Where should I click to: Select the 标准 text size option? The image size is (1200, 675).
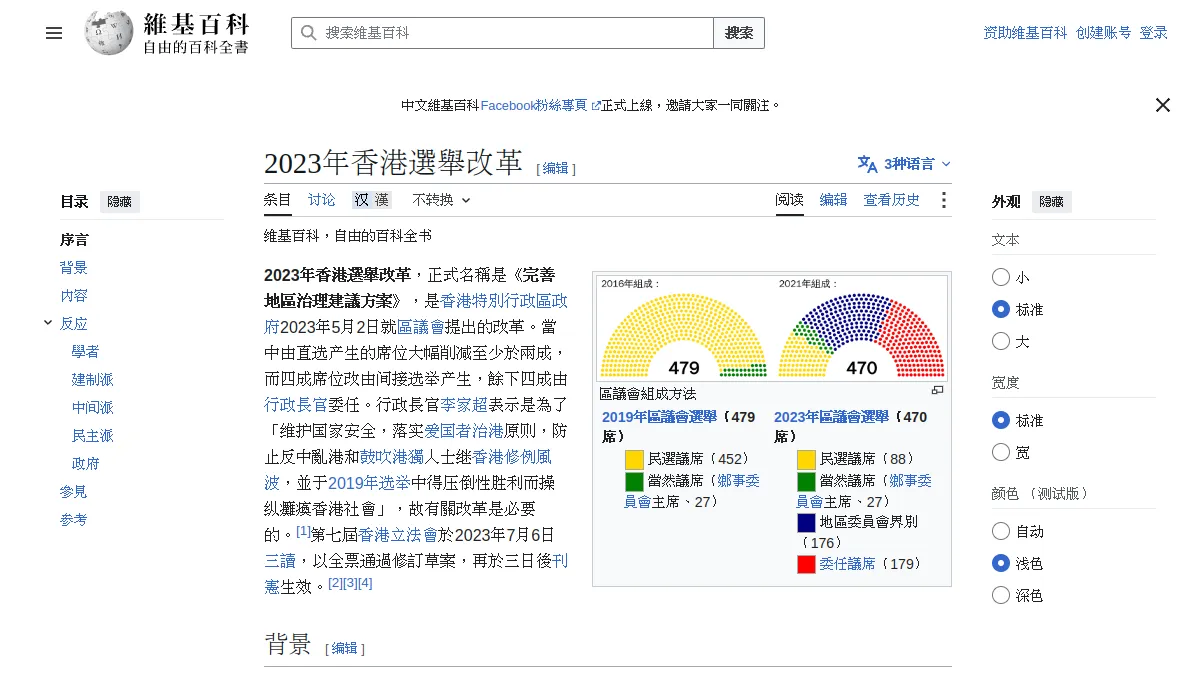coord(1001,309)
